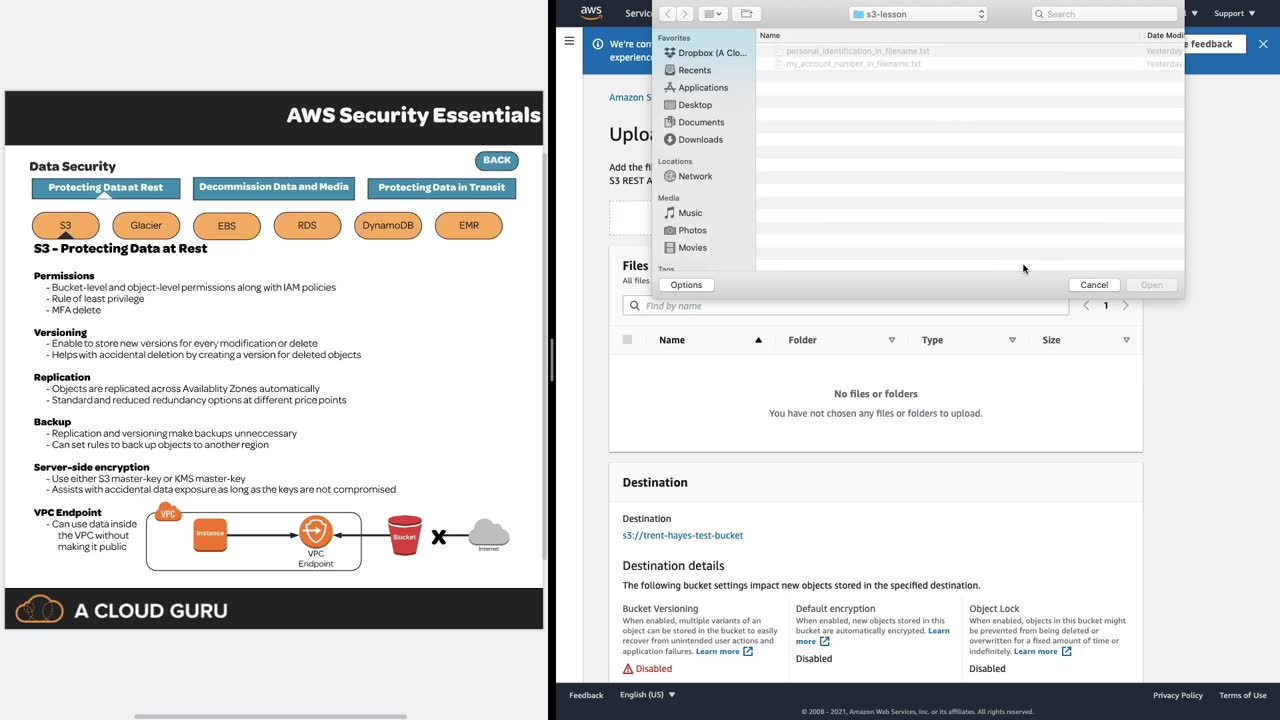Select the DynamoDB service pill
The width and height of the screenshot is (1280, 720).
point(388,226)
